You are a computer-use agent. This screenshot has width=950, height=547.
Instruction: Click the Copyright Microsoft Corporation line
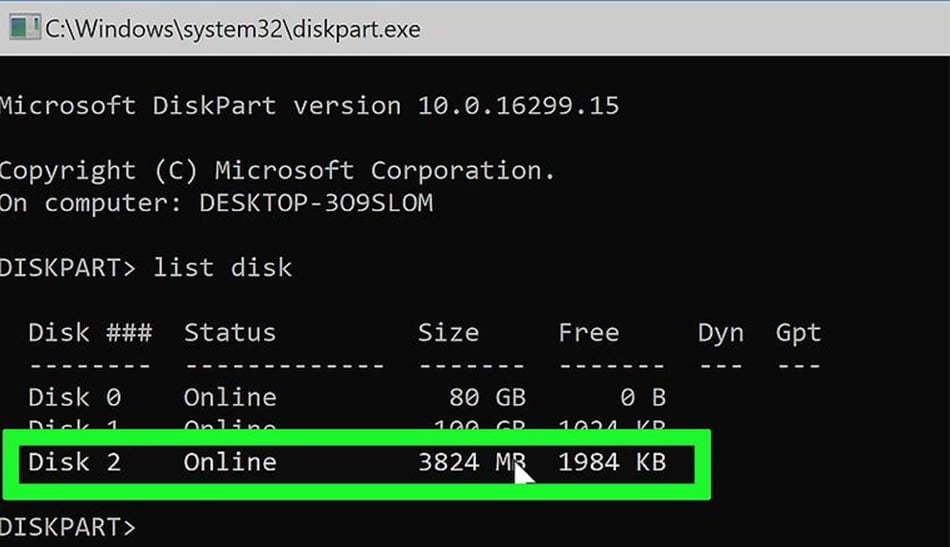(x=277, y=171)
